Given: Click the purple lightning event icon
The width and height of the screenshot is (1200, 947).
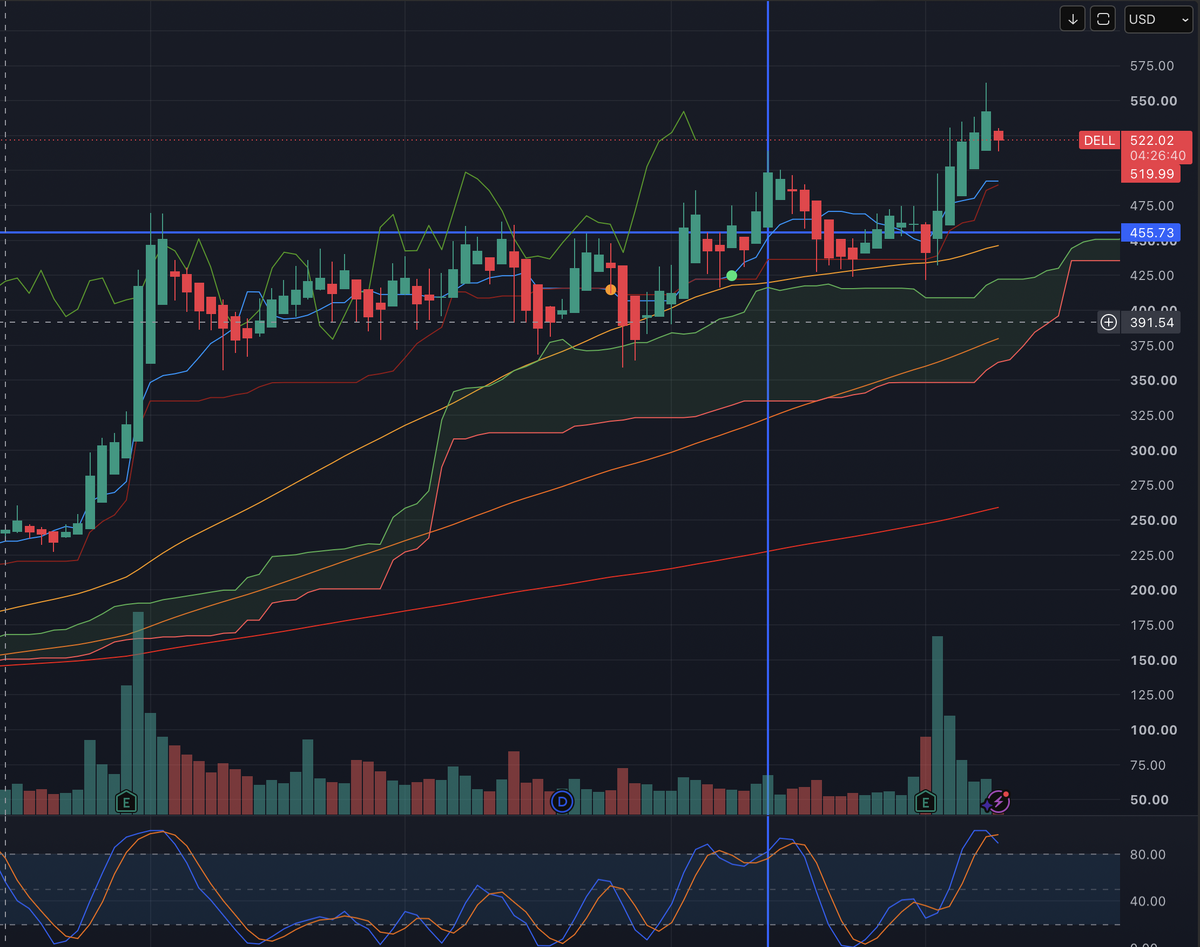Looking at the screenshot, I should click(x=998, y=801).
